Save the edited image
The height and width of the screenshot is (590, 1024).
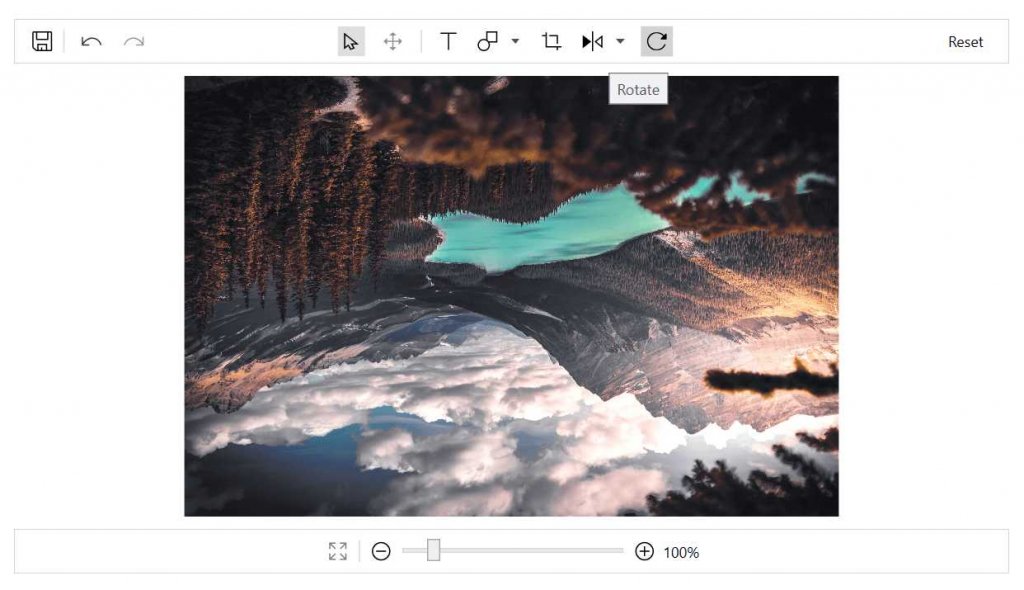[x=40, y=41]
